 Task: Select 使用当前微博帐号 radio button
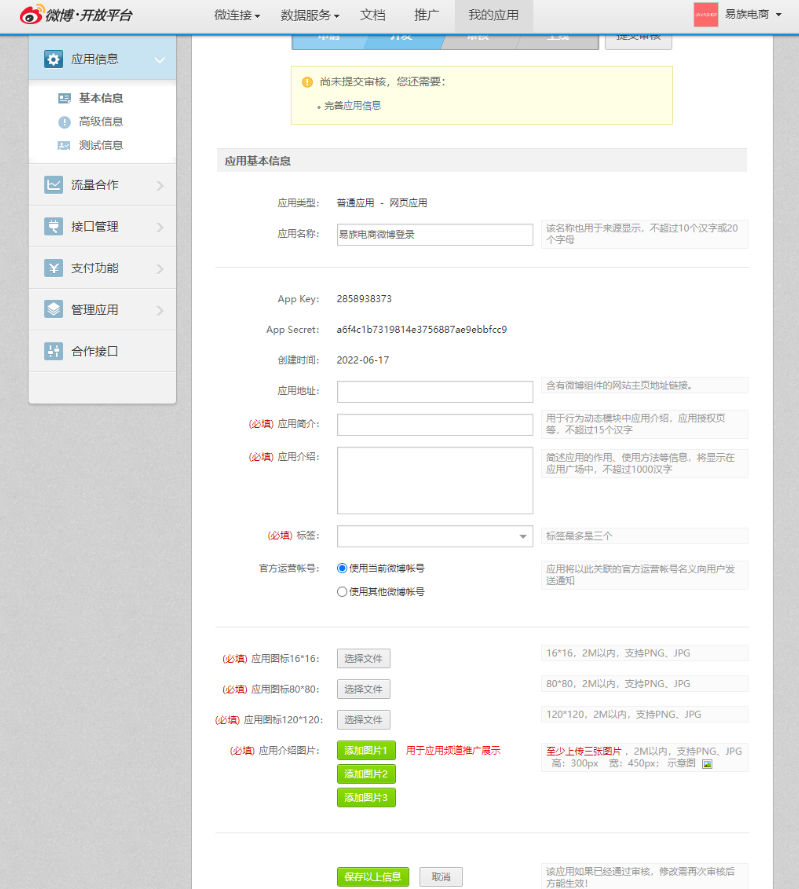click(342, 568)
